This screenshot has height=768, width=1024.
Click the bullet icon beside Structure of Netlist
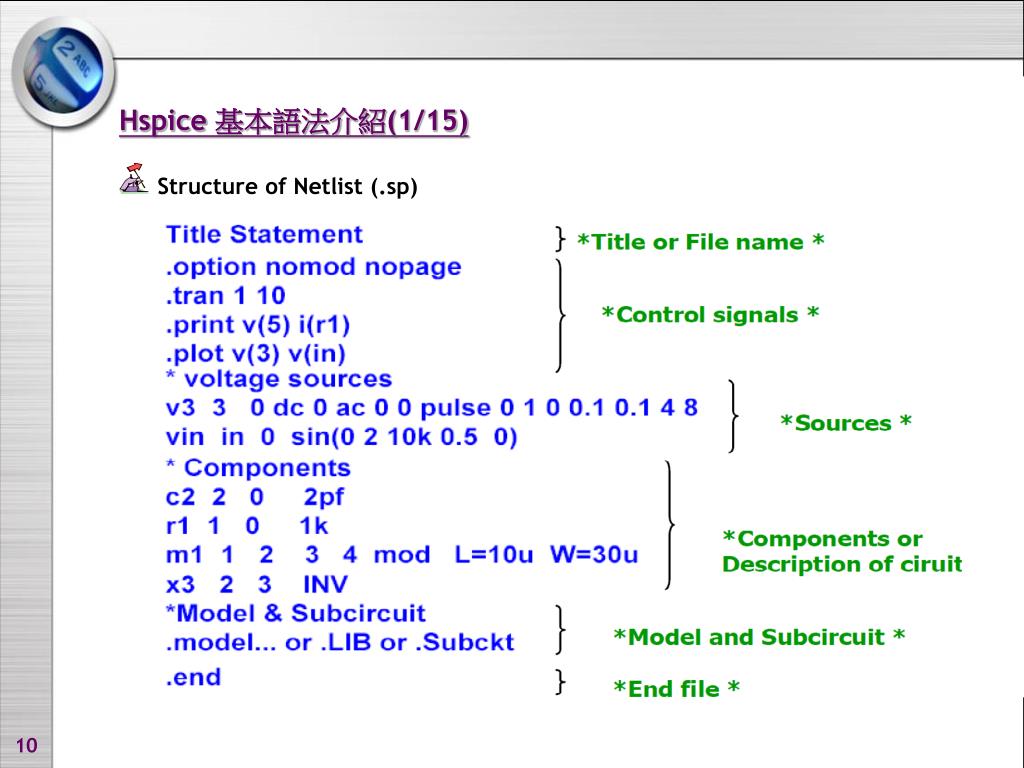[x=134, y=179]
